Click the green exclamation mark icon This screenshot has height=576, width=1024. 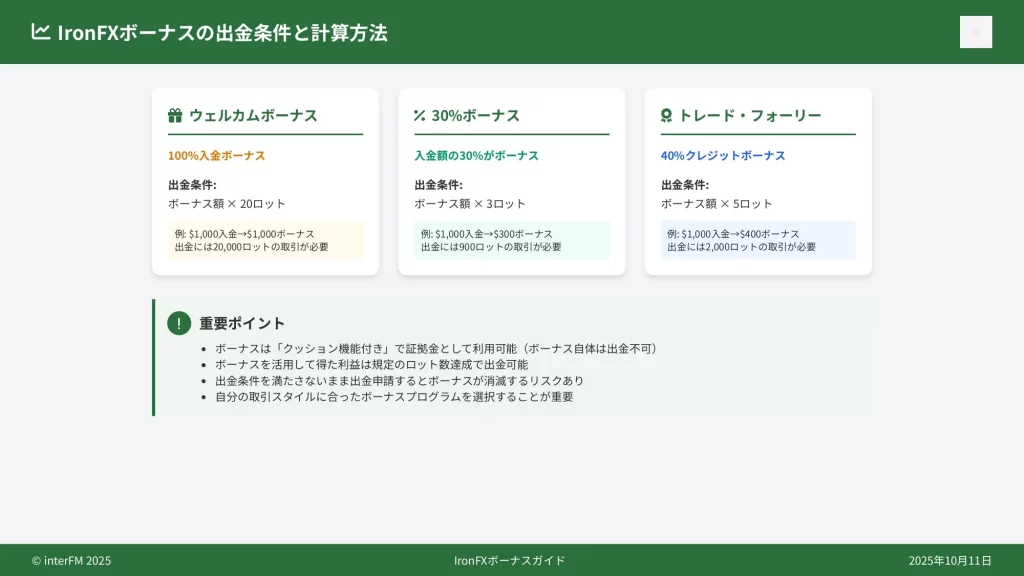pos(179,323)
